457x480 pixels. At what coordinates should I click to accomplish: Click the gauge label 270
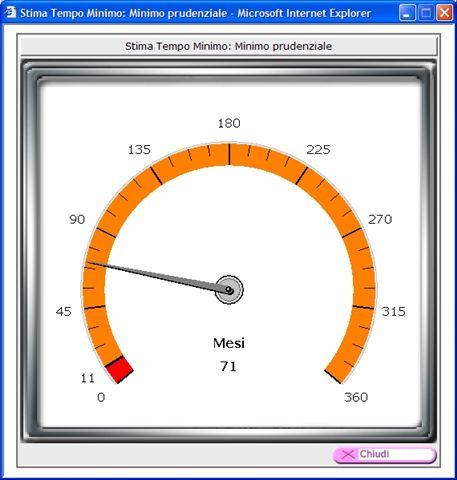(380, 219)
